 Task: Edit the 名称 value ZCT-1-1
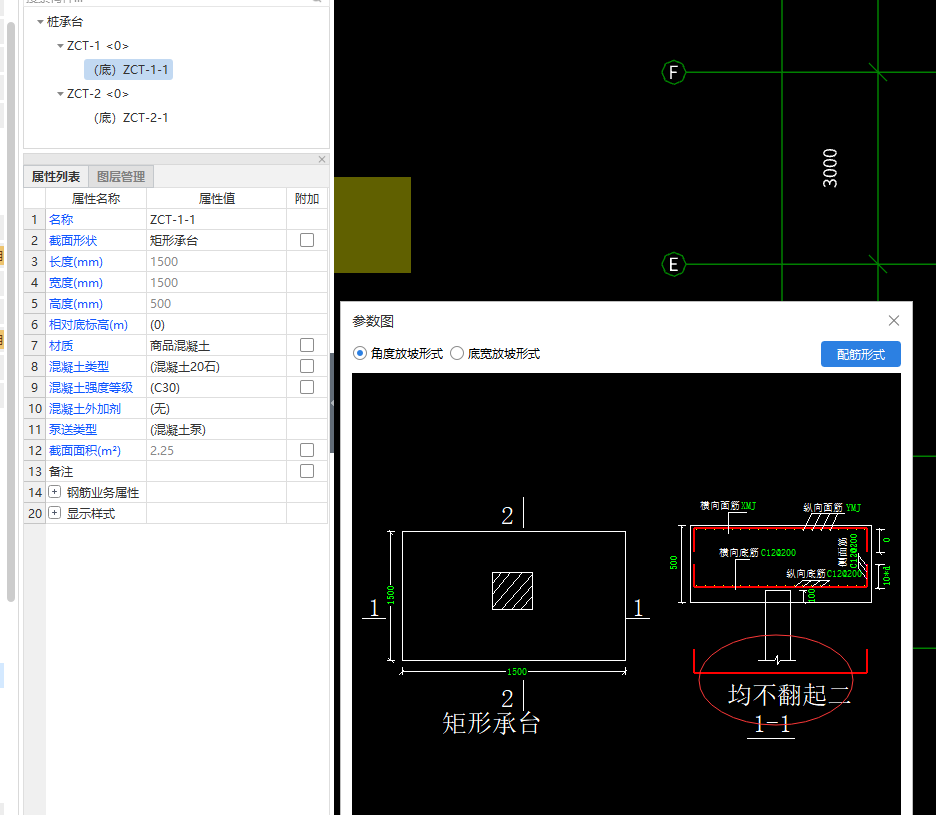click(x=216, y=220)
